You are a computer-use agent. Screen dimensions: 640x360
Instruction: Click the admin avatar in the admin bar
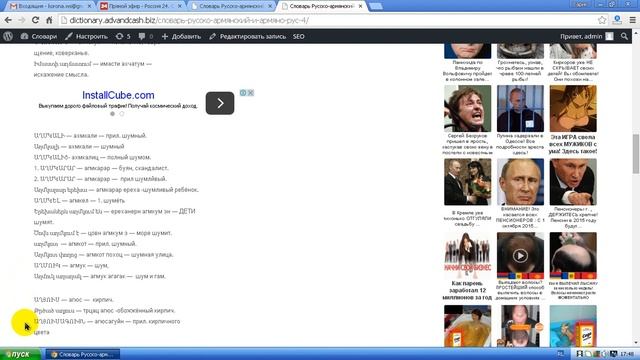609,36
